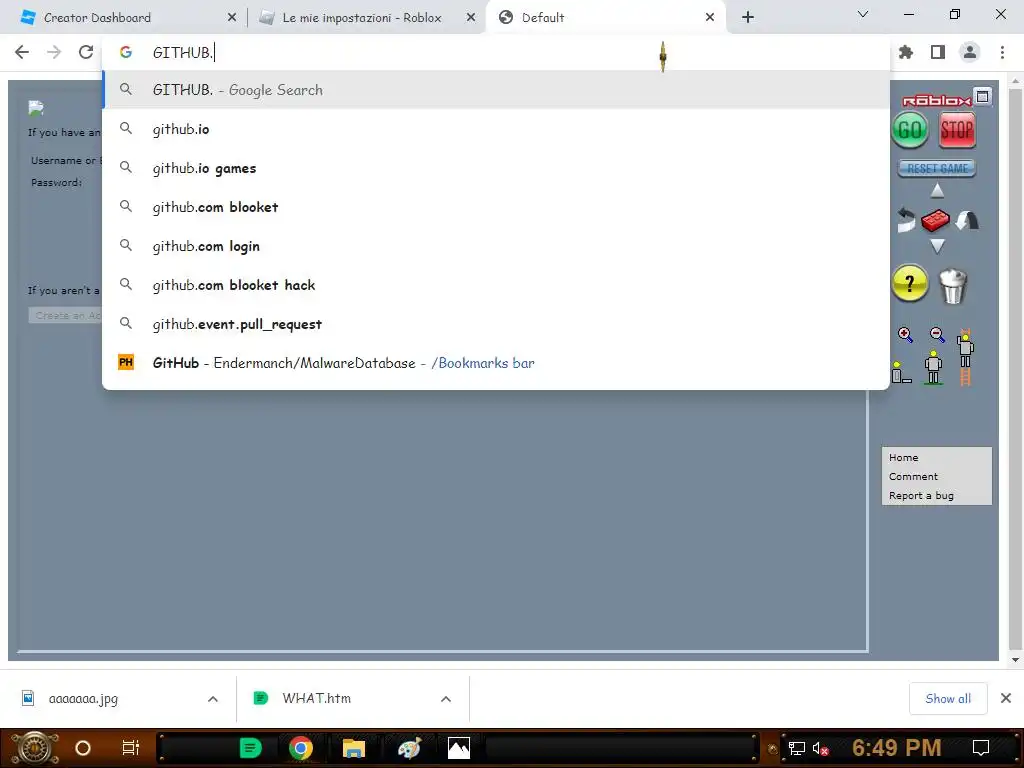This screenshot has width=1024, height=768.
Task: Rotate camera left with curved arrow
Action: tap(906, 220)
